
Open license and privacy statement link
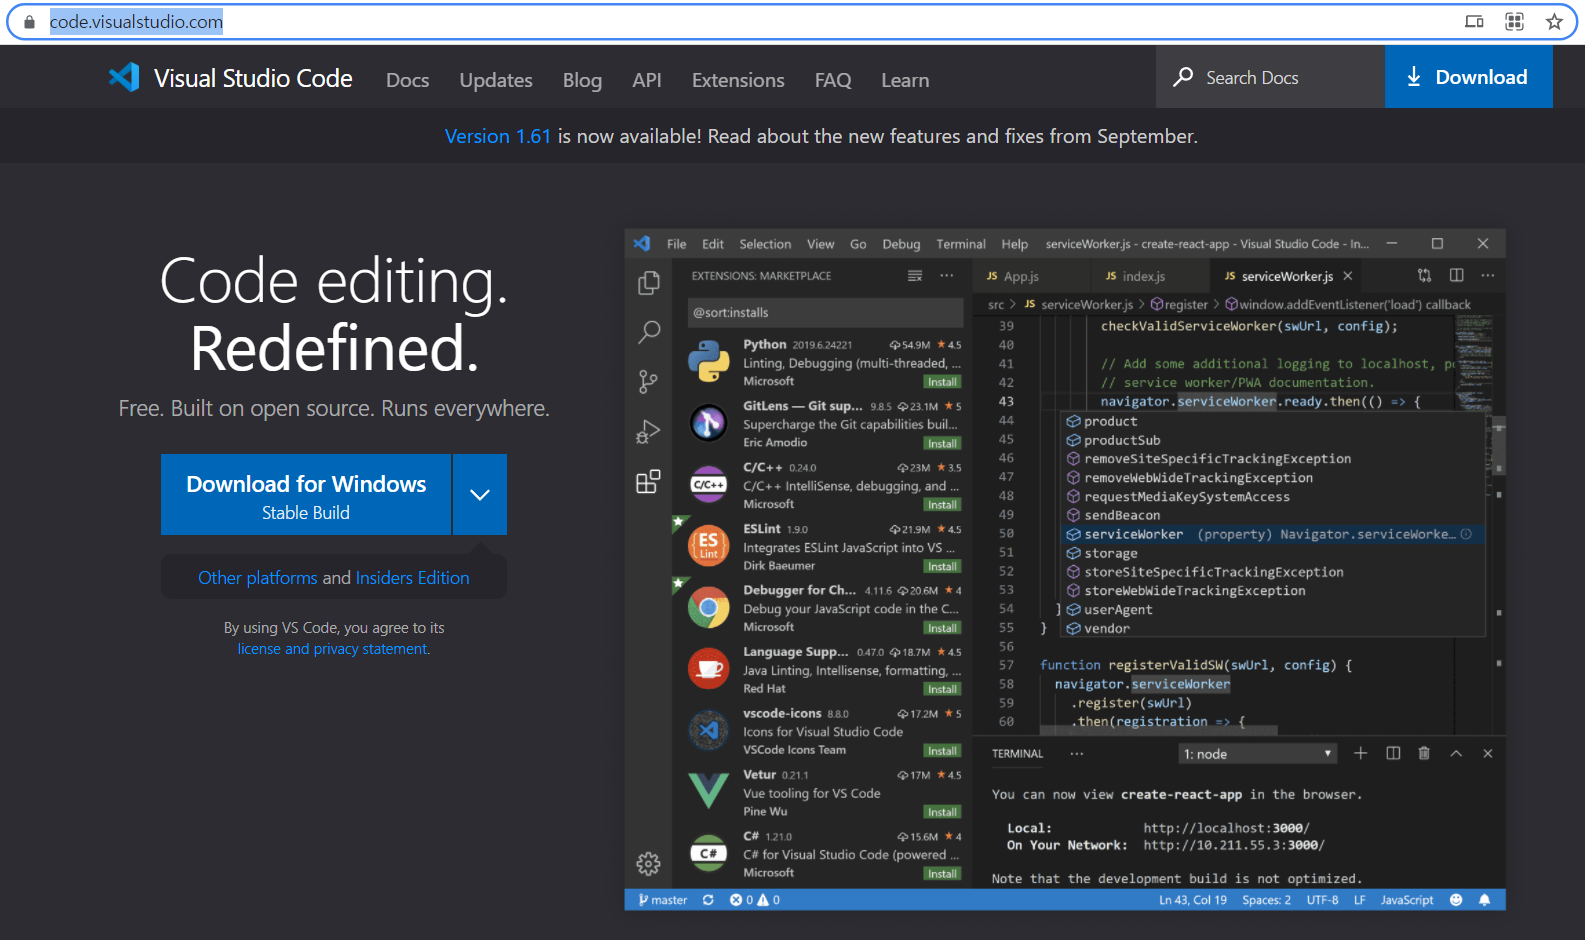point(333,649)
